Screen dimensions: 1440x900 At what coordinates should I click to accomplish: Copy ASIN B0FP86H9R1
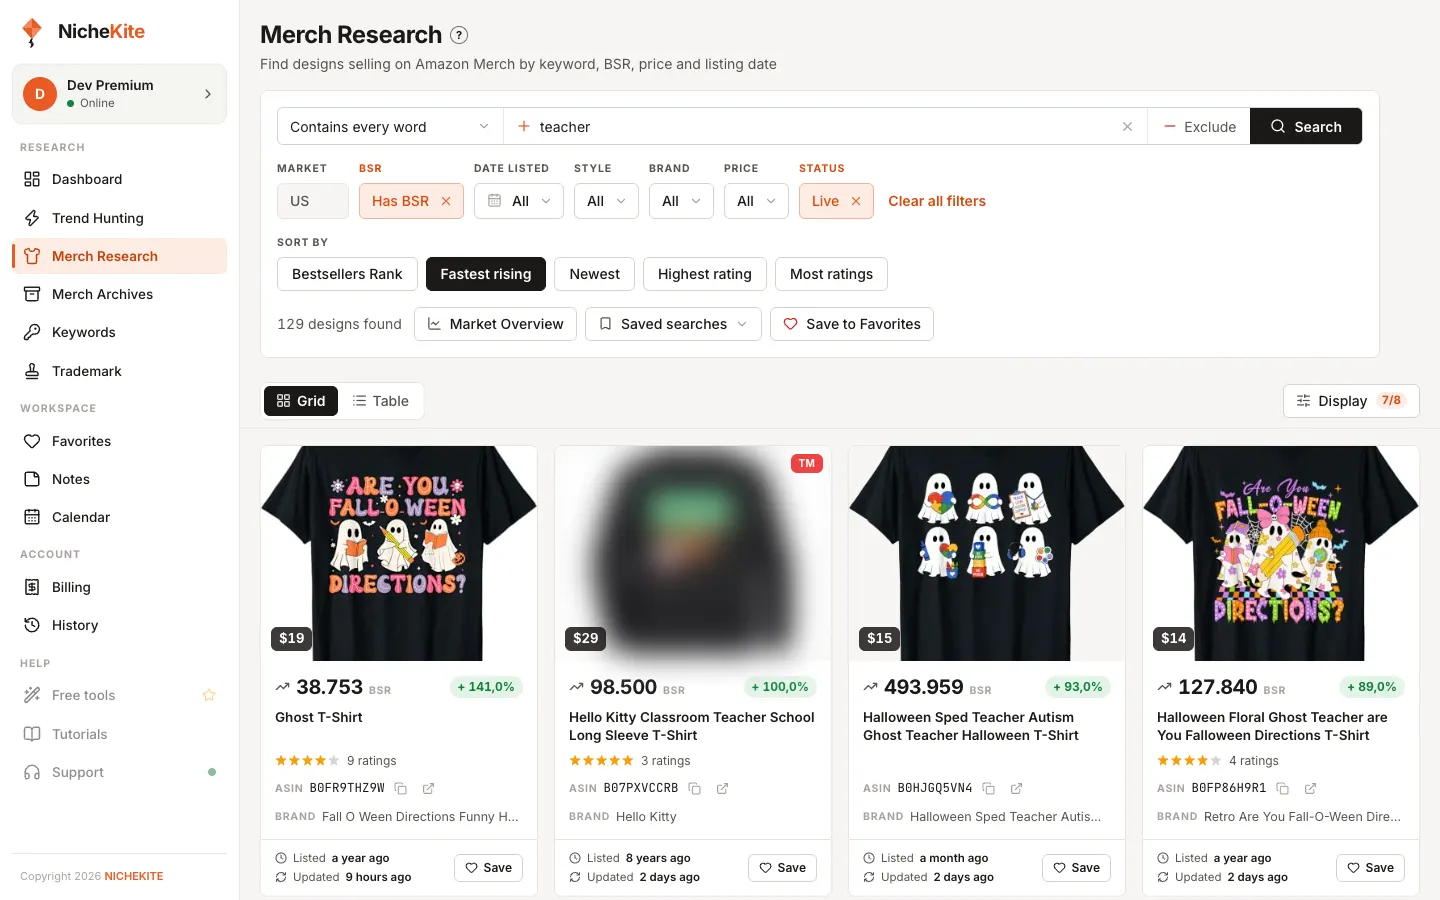1283,788
